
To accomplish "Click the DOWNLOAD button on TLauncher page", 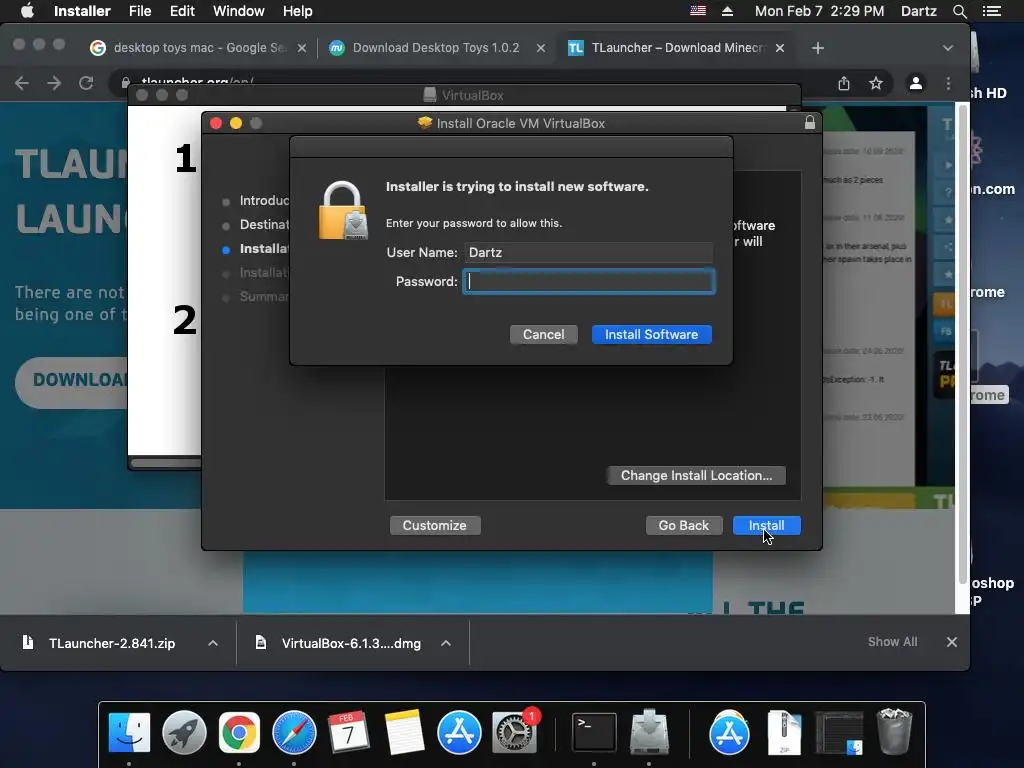I will 71,383.
